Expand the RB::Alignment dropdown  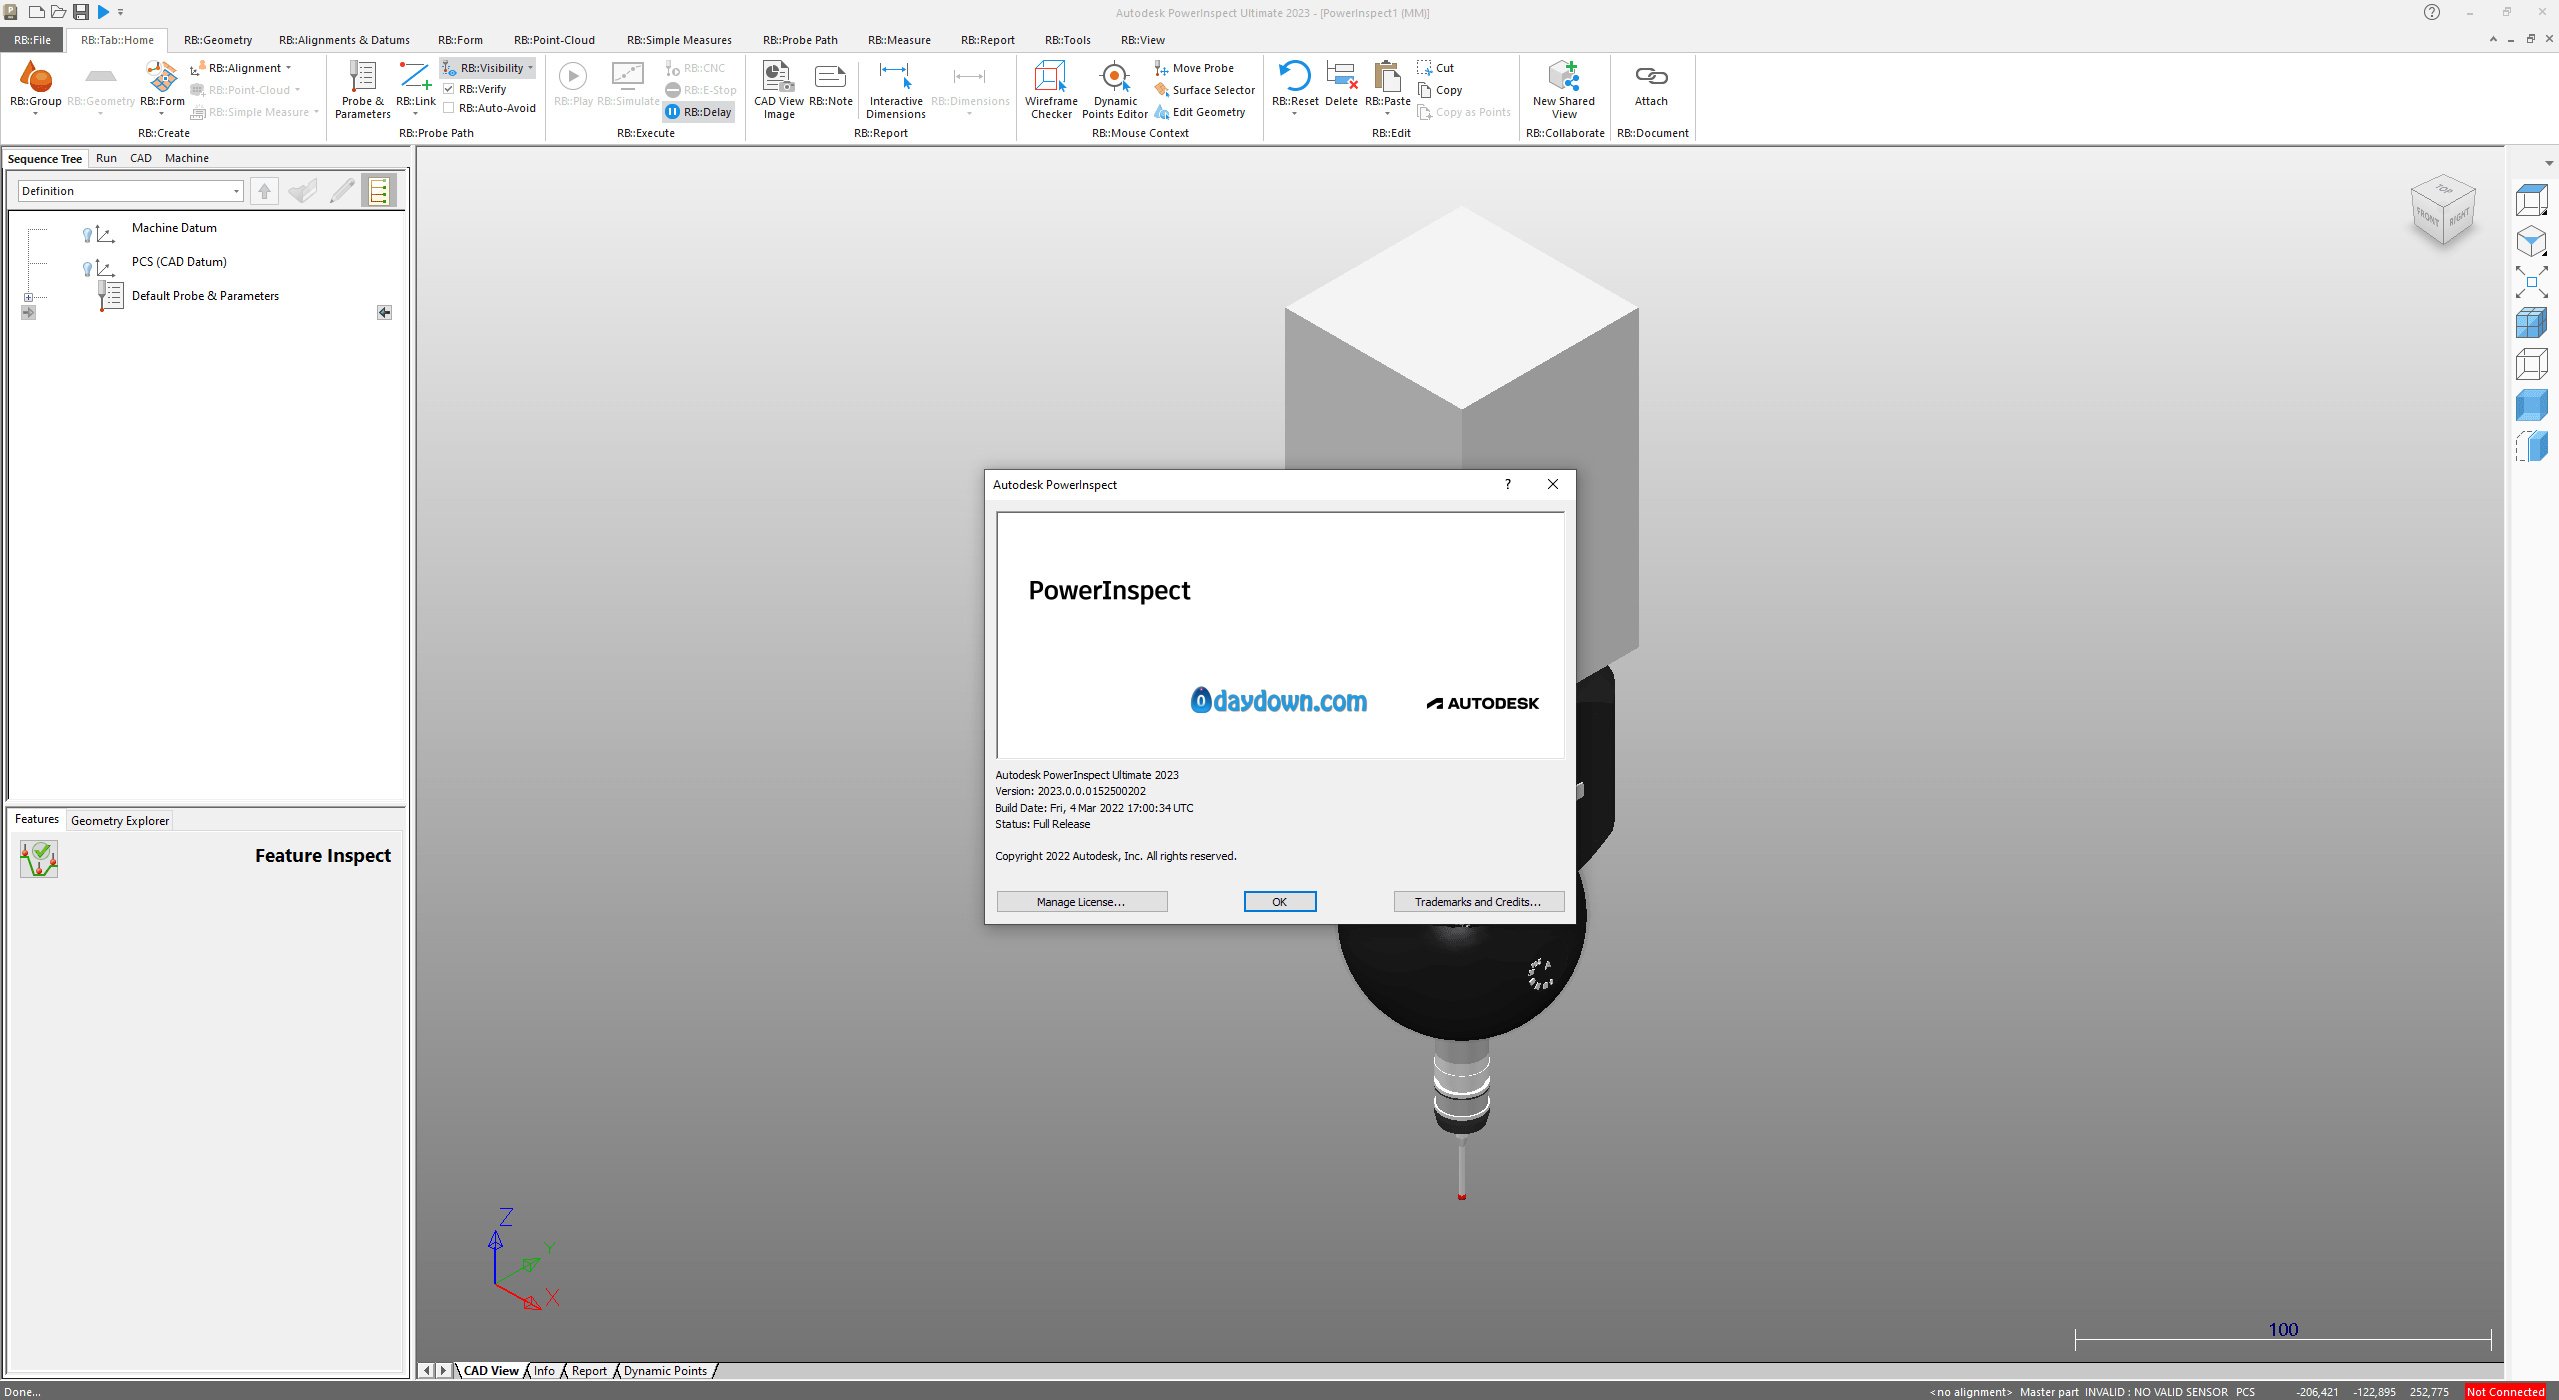[289, 68]
